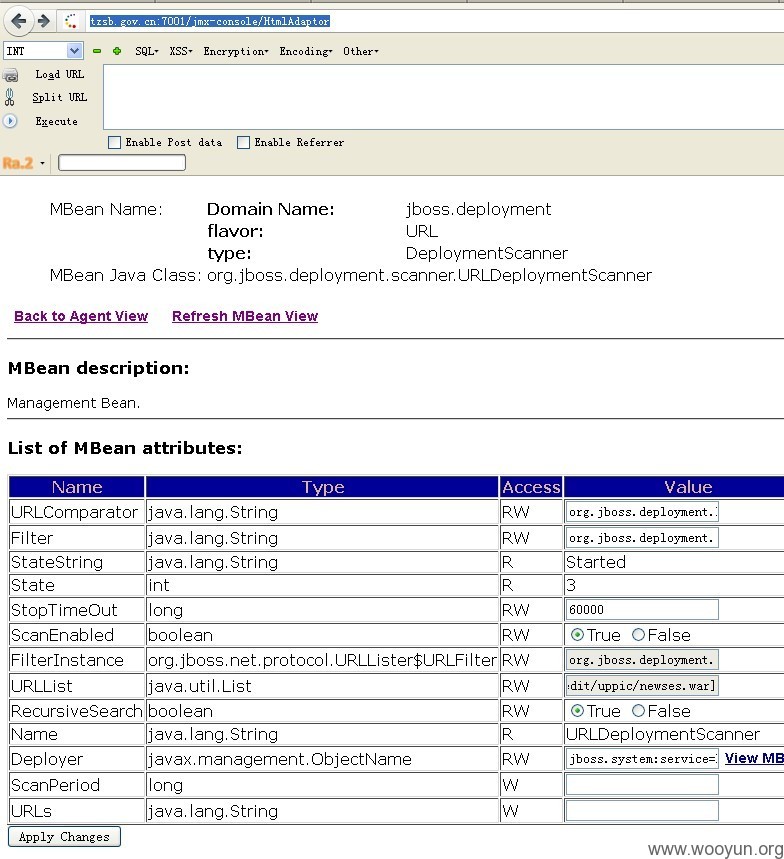
Task: Go forward using browser forward arrow
Action: (44, 21)
